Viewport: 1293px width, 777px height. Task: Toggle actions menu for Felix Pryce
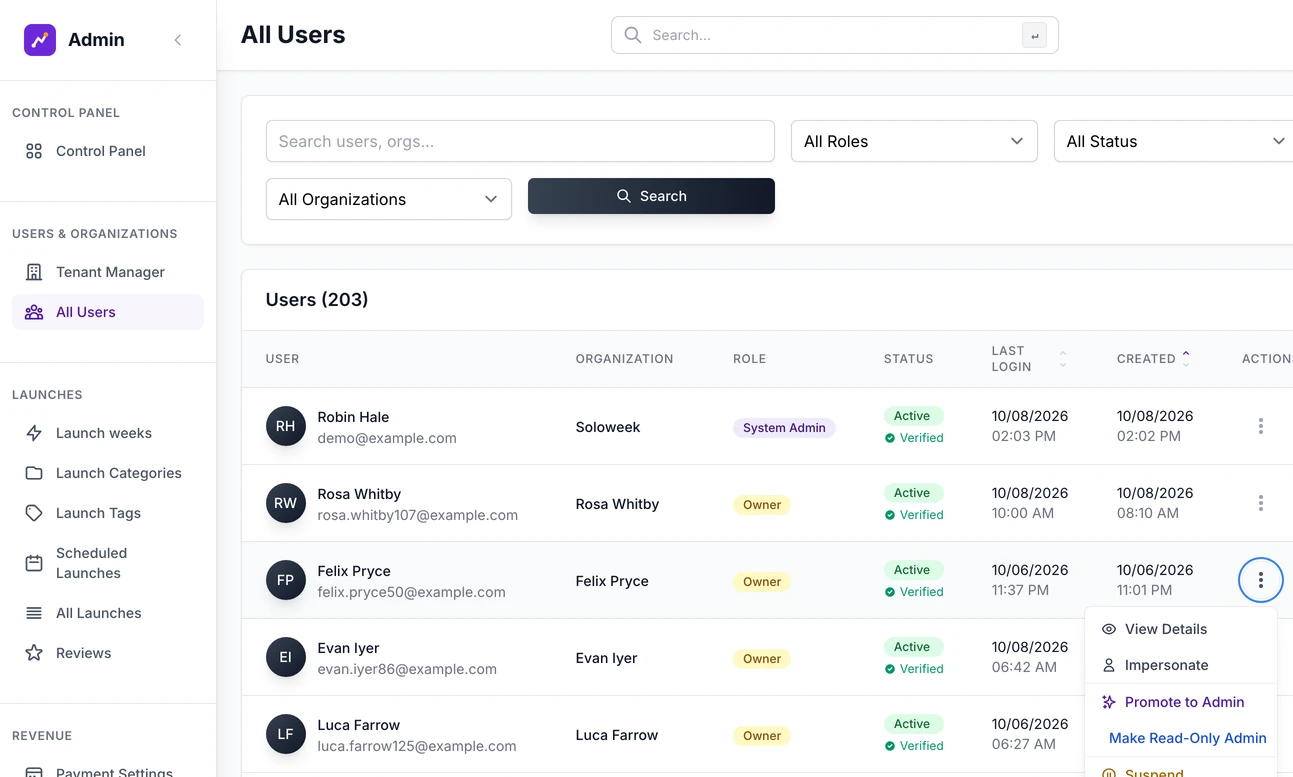tap(1260, 580)
